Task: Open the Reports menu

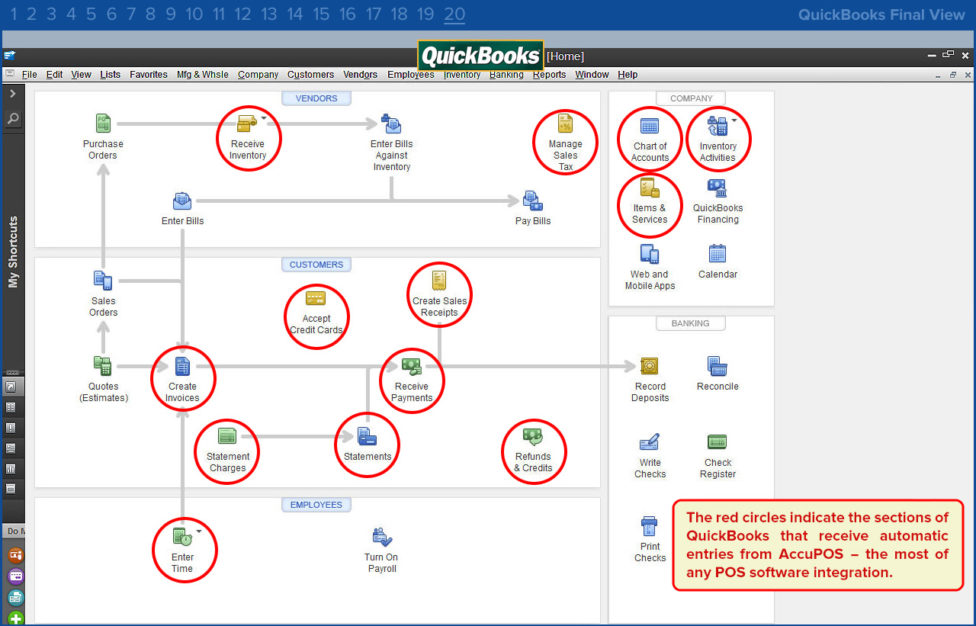Action: (x=549, y=75)
